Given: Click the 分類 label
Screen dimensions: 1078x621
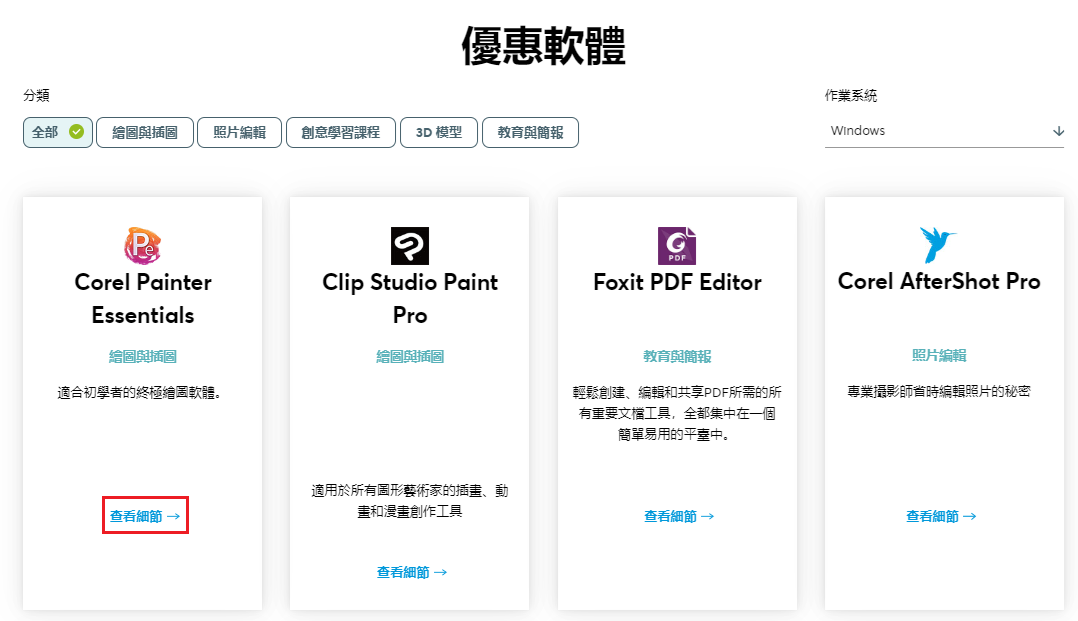Looking at the screenshot, I should tap(36, 96).
